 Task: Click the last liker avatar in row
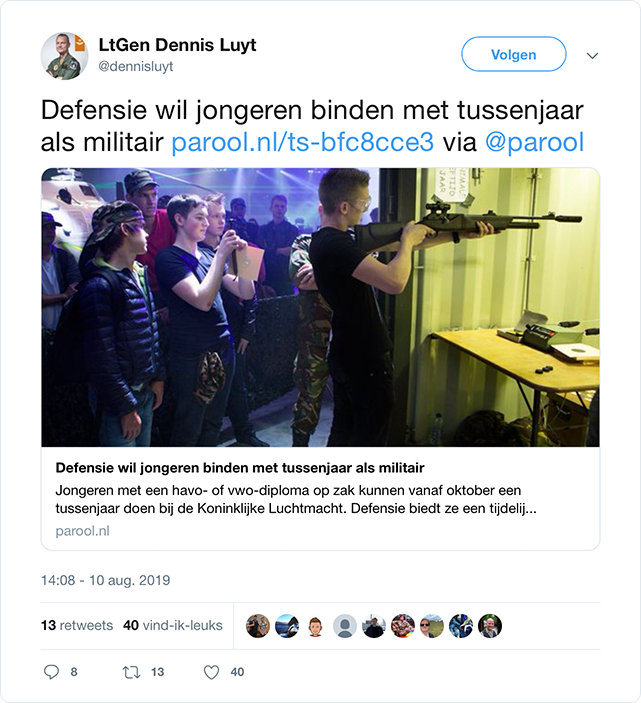pos(490,626)
